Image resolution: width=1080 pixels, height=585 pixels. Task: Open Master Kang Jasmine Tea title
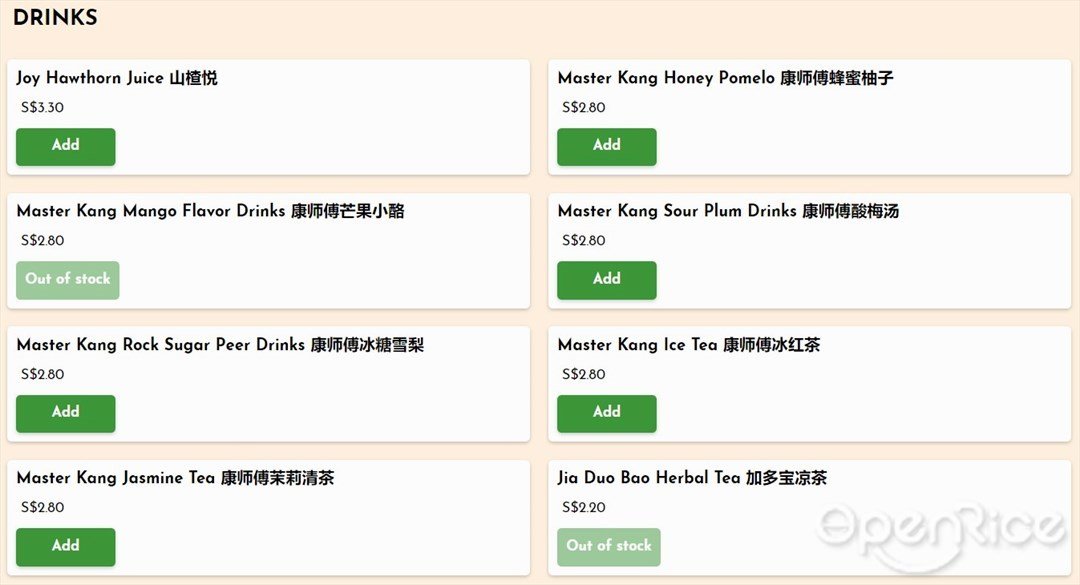click(175, 478)
